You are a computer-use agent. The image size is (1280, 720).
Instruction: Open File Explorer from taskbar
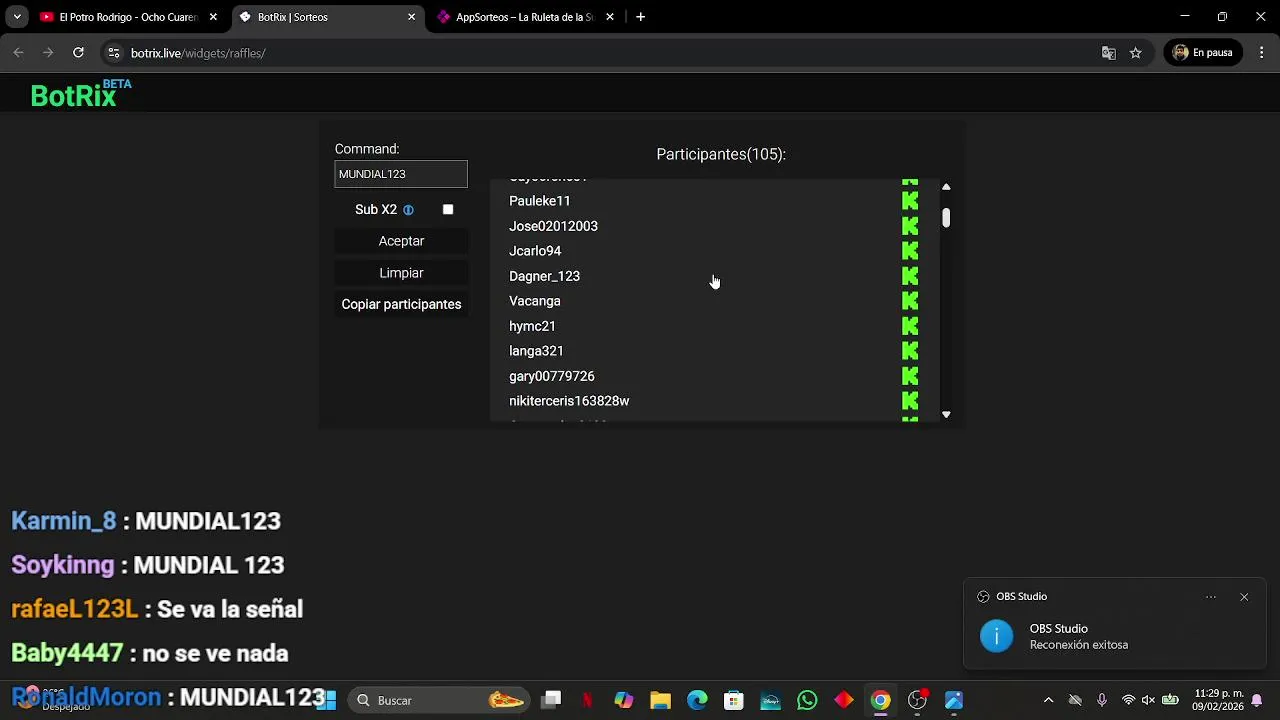660,700
